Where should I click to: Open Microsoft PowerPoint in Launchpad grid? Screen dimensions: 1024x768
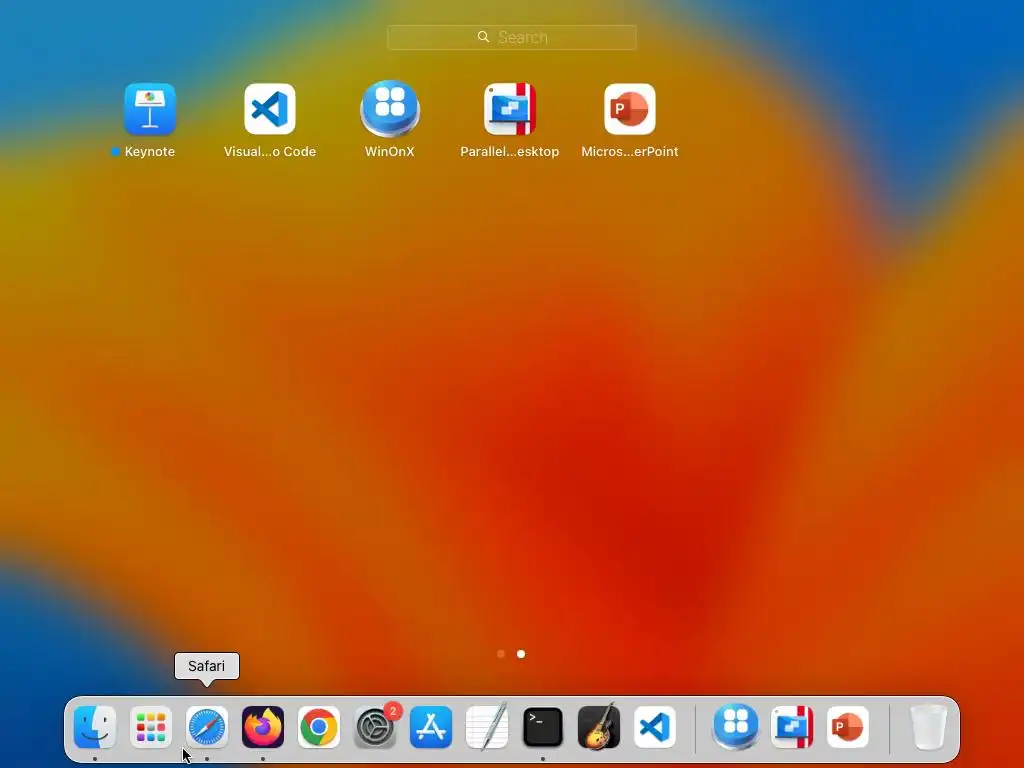coord(630,109)
